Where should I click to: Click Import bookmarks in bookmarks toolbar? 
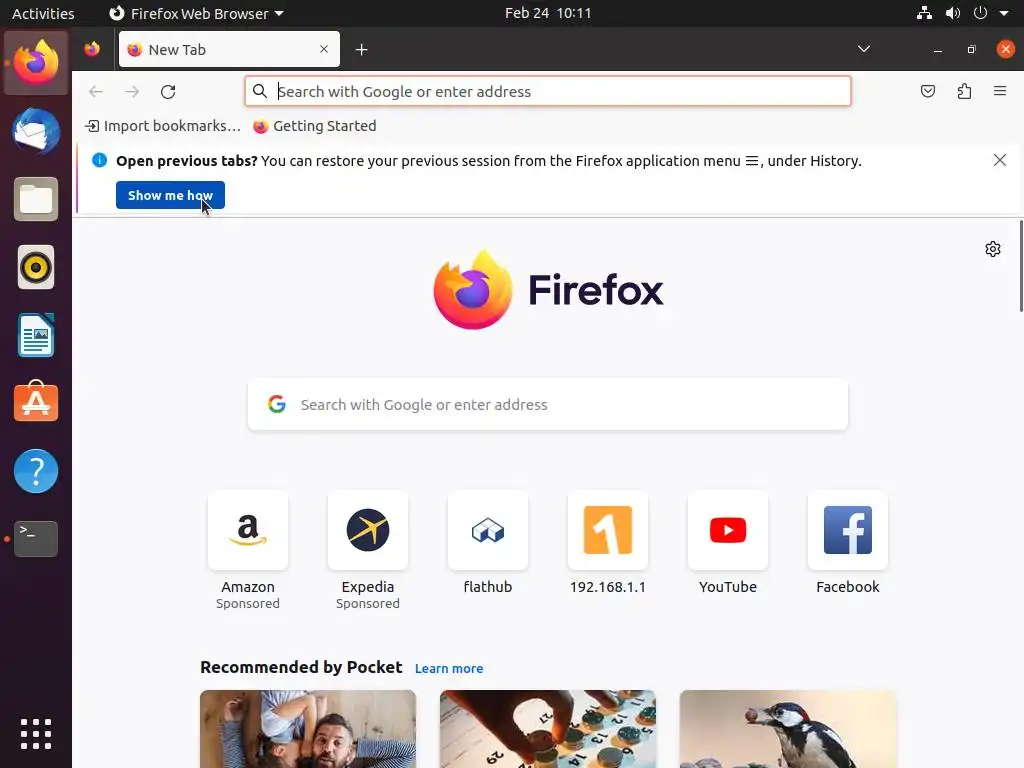[163, 126]
